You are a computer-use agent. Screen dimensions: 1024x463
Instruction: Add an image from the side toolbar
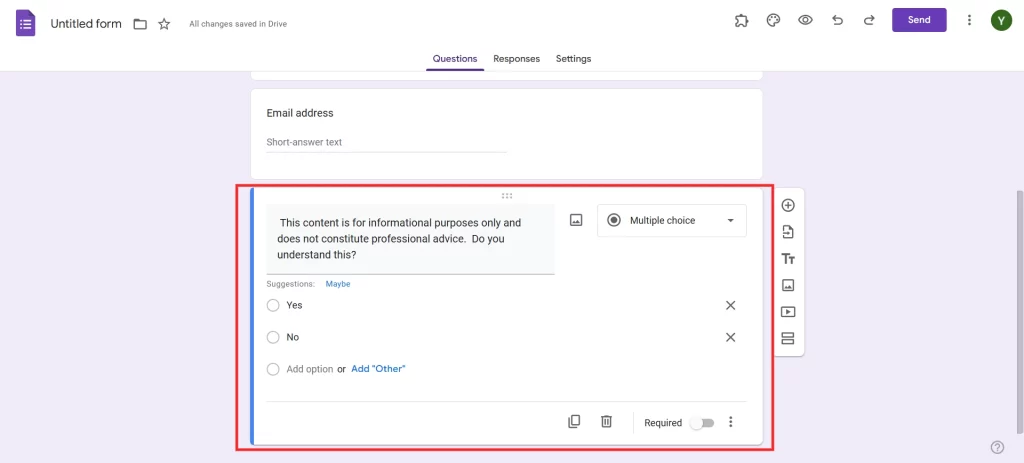[788, 285]
